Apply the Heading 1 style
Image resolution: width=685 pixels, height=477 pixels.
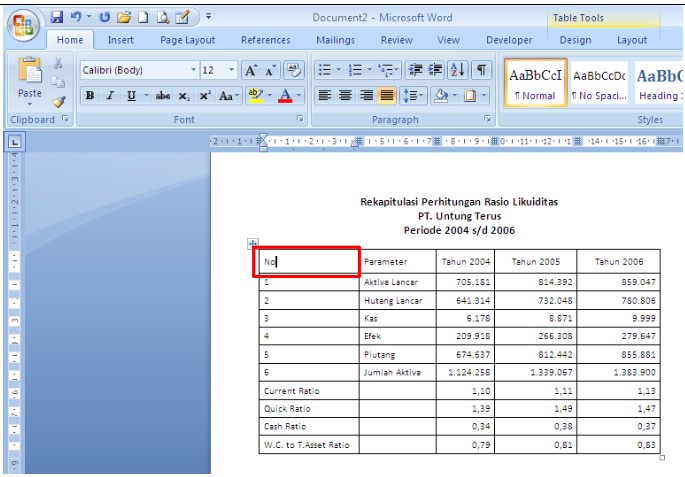click(658, 83)
